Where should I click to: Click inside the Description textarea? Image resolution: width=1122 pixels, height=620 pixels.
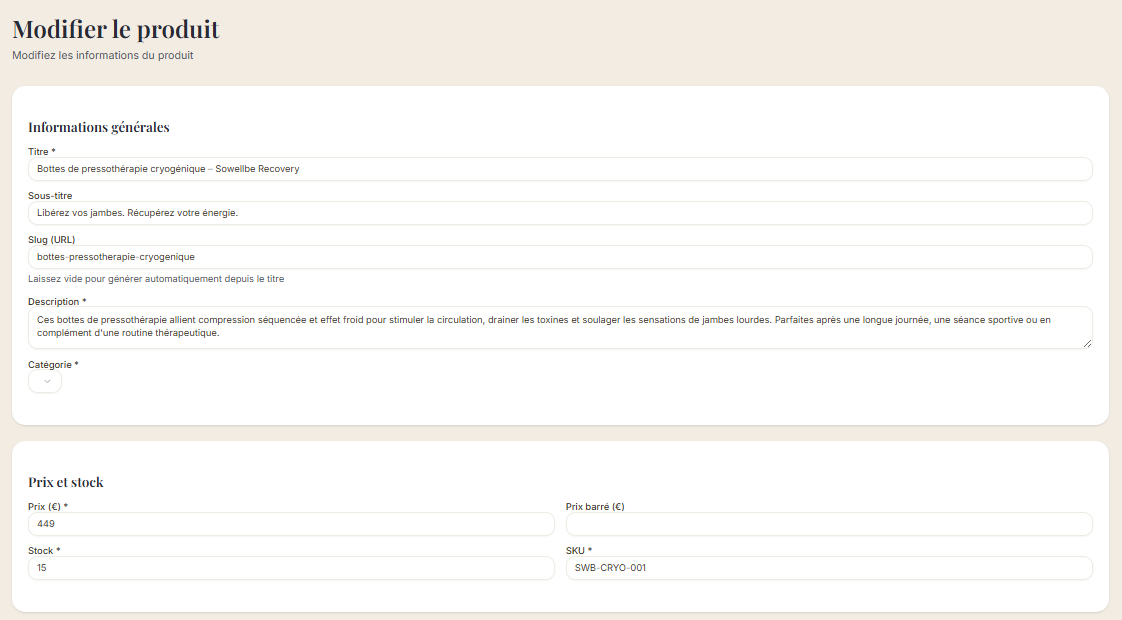(560, 327)
